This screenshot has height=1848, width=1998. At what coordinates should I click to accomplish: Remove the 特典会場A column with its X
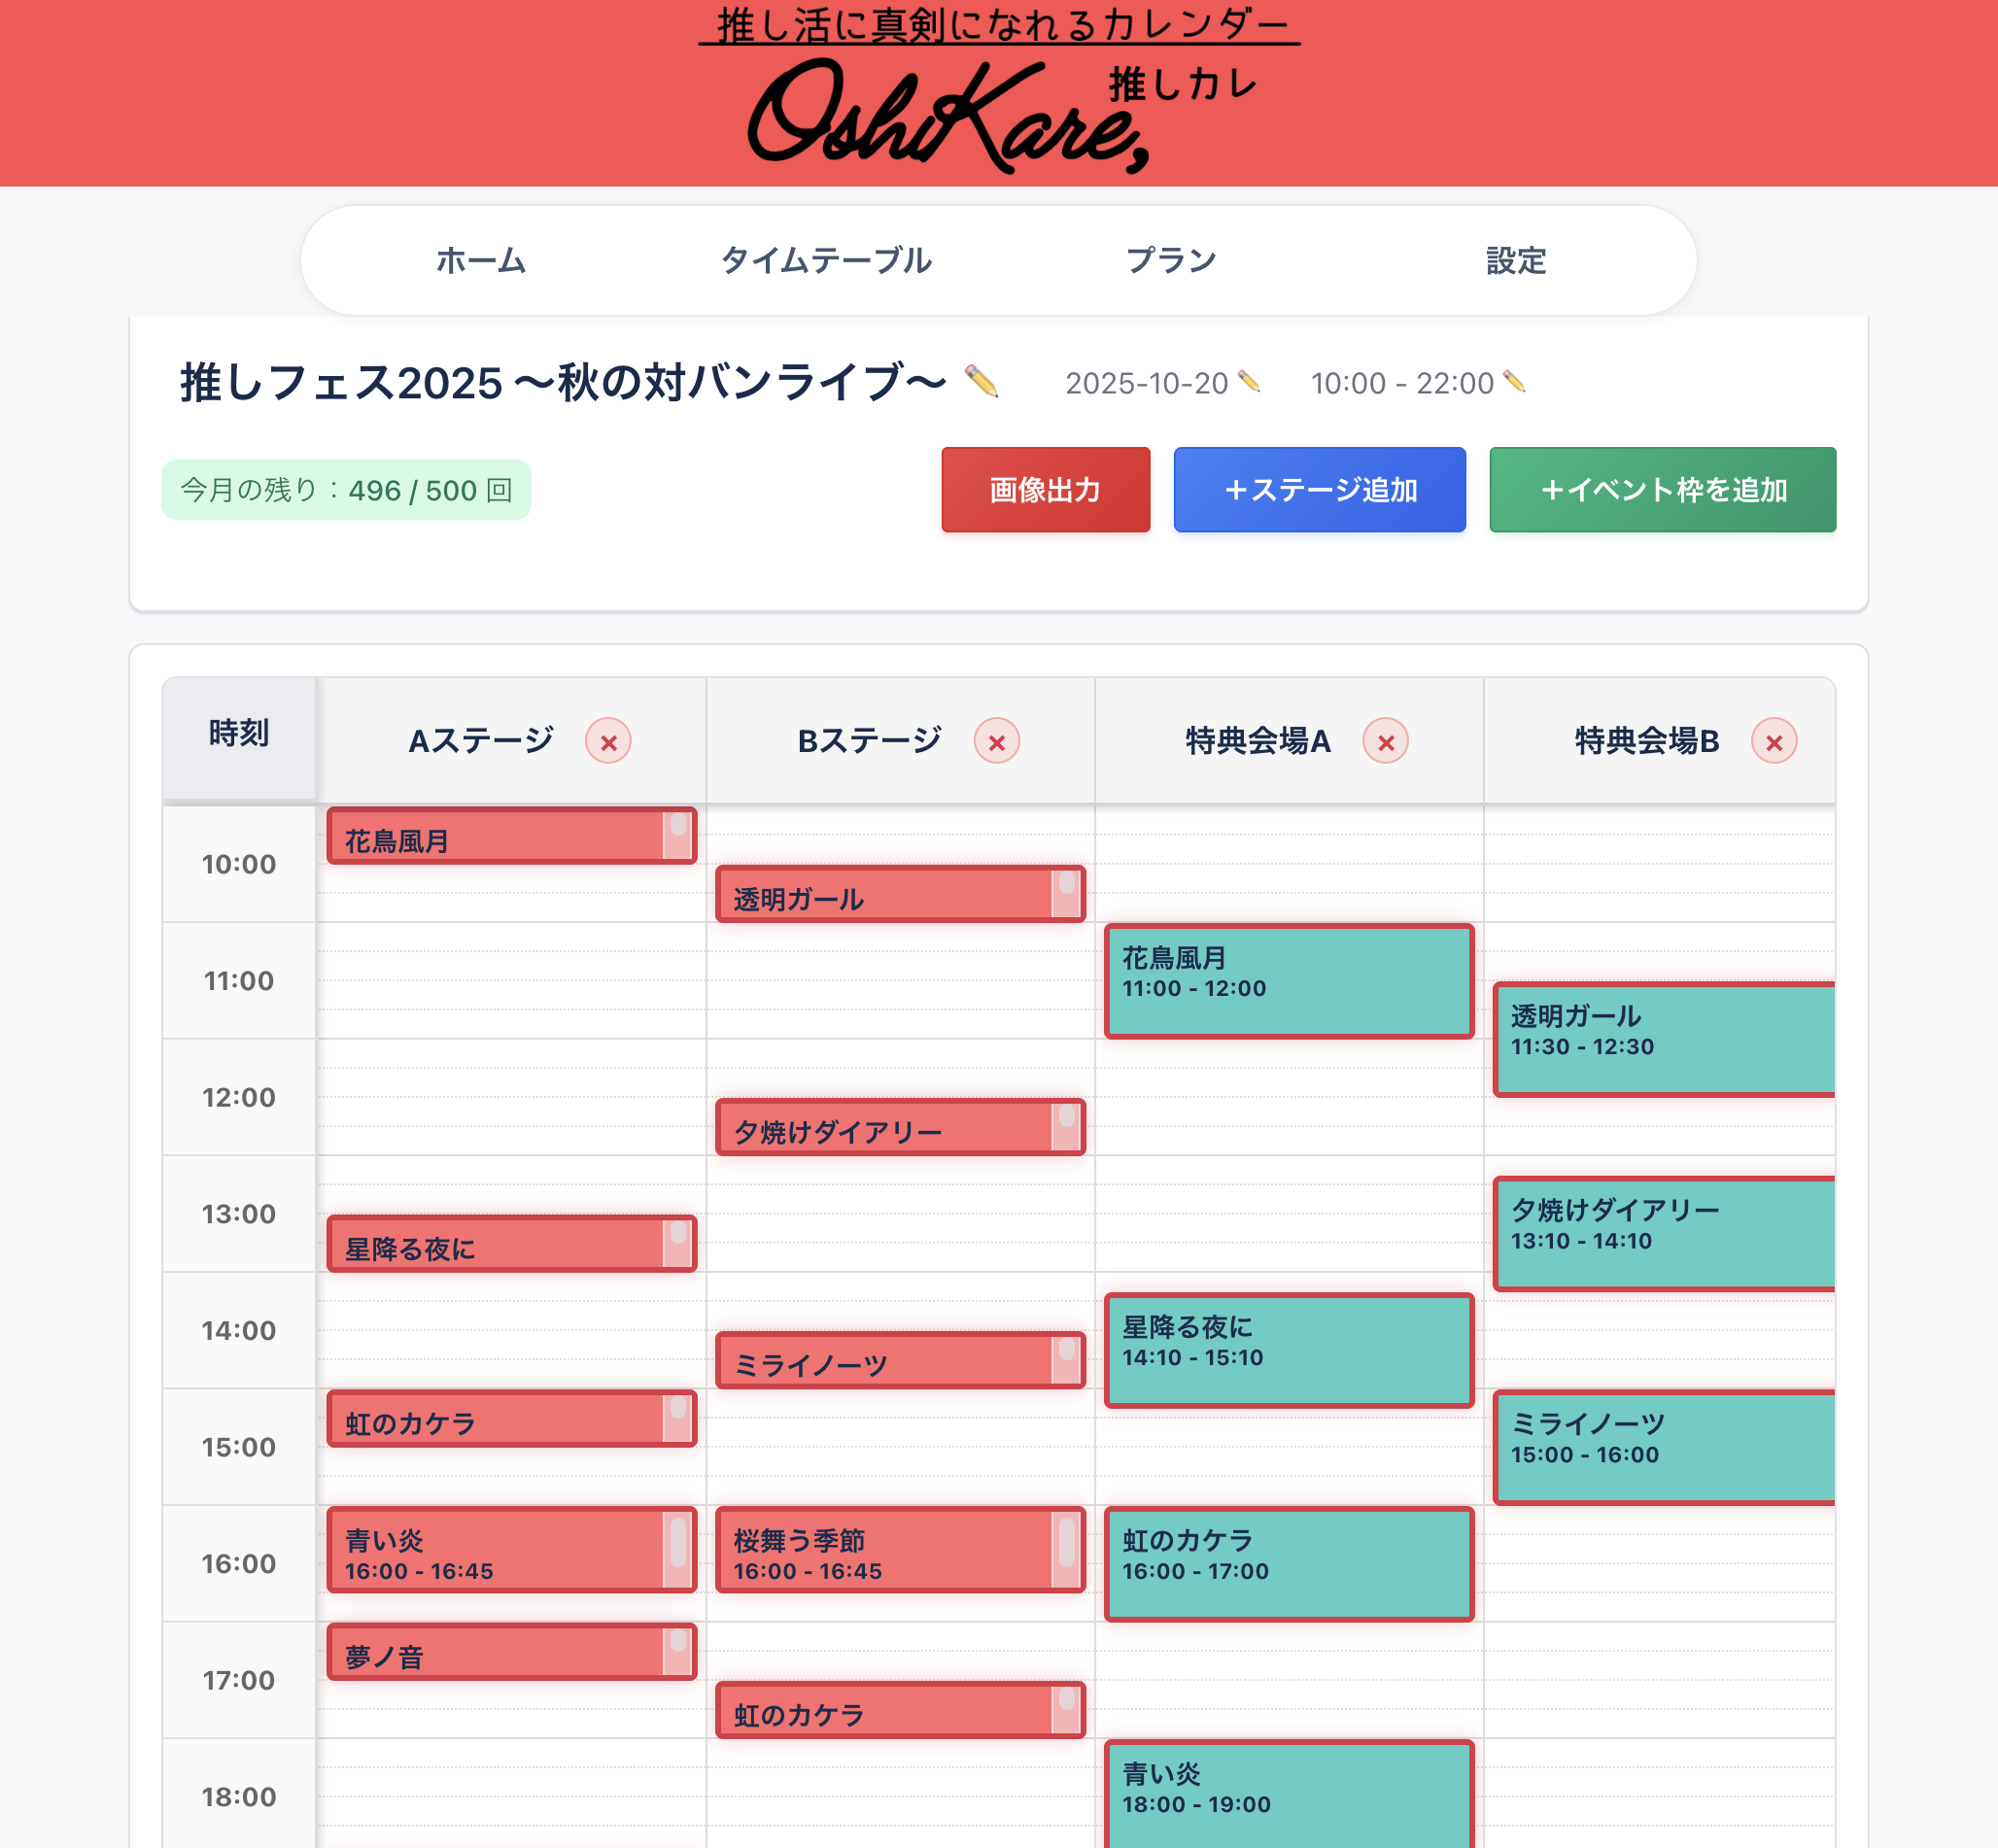click(1385, 741)
